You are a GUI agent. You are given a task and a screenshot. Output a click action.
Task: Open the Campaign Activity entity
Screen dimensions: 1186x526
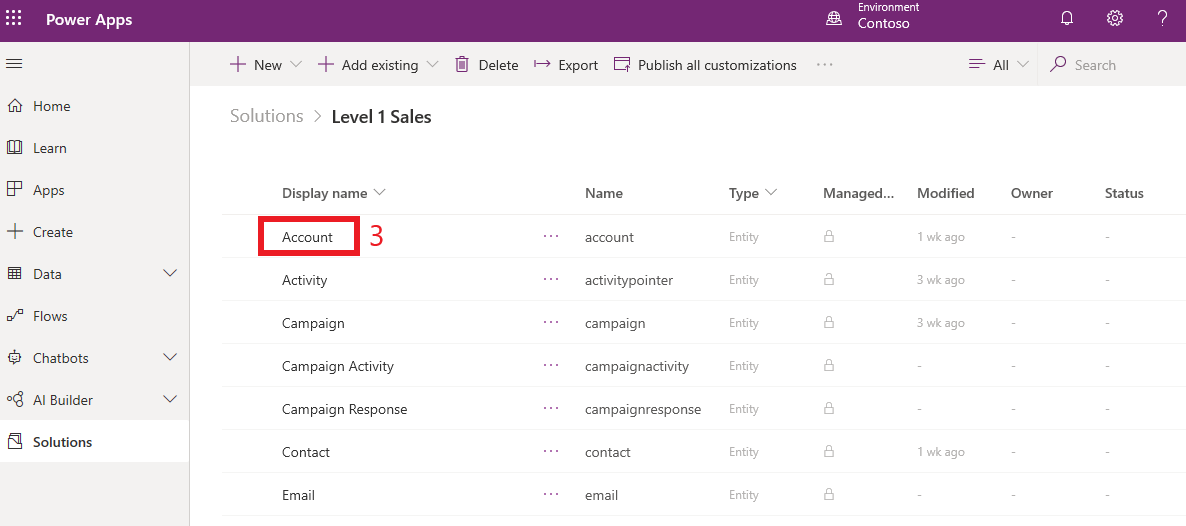coord(337,366)
